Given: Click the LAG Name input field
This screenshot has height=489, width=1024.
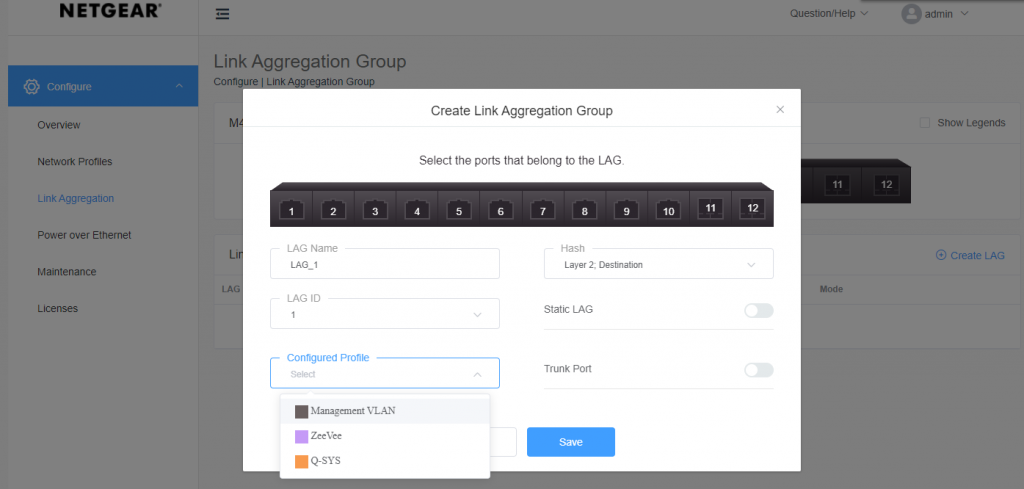Looking at the screenshot, I should click(385, 265).
